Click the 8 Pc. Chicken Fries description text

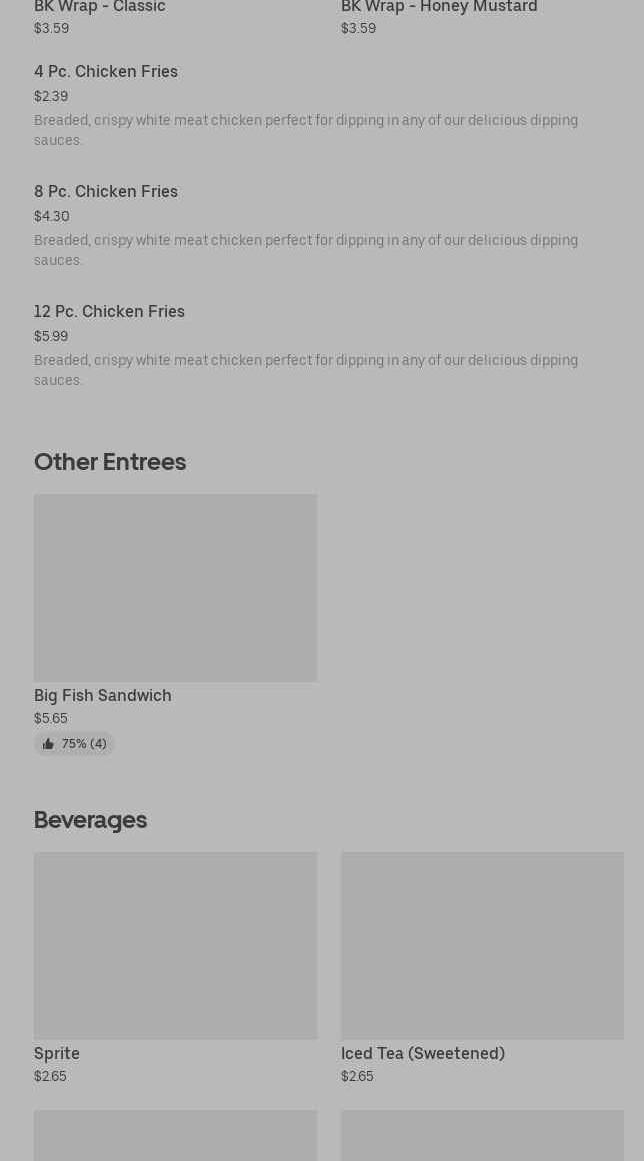coord(305,250)
